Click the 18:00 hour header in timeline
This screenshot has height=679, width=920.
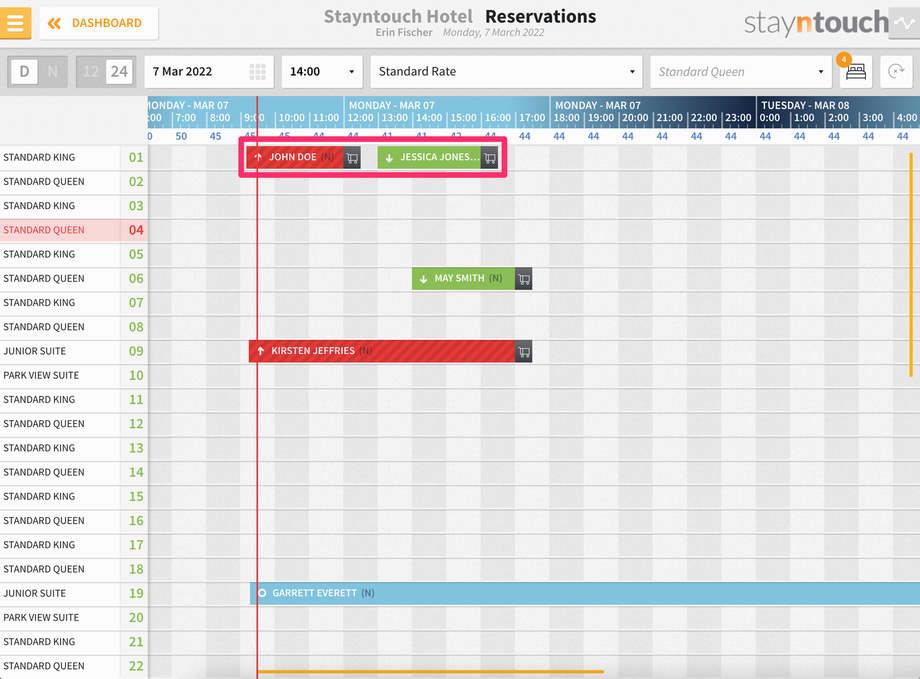[567, 118]
